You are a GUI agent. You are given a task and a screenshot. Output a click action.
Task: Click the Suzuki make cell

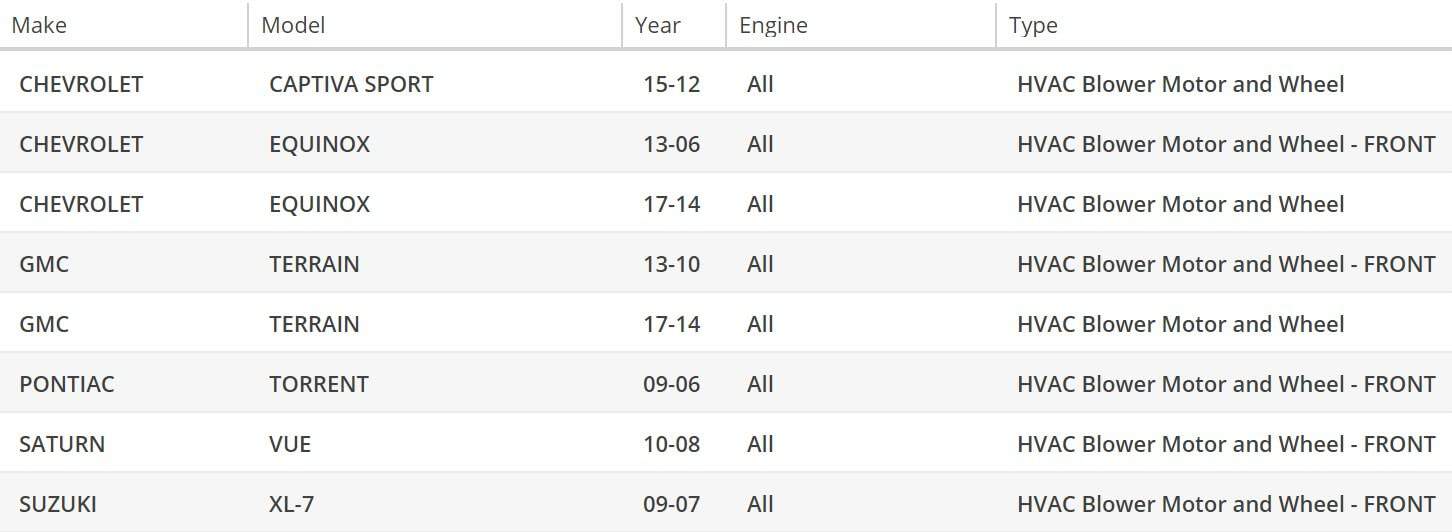58,504
